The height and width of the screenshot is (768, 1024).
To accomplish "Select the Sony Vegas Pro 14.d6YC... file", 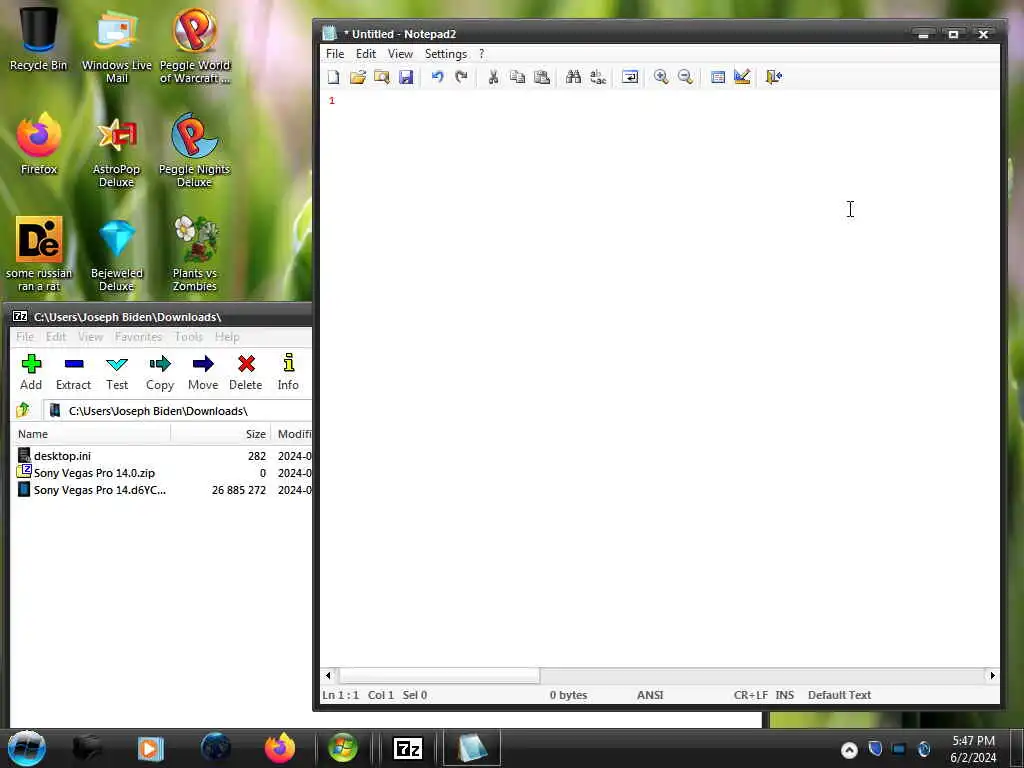I will tap(99, 490).
